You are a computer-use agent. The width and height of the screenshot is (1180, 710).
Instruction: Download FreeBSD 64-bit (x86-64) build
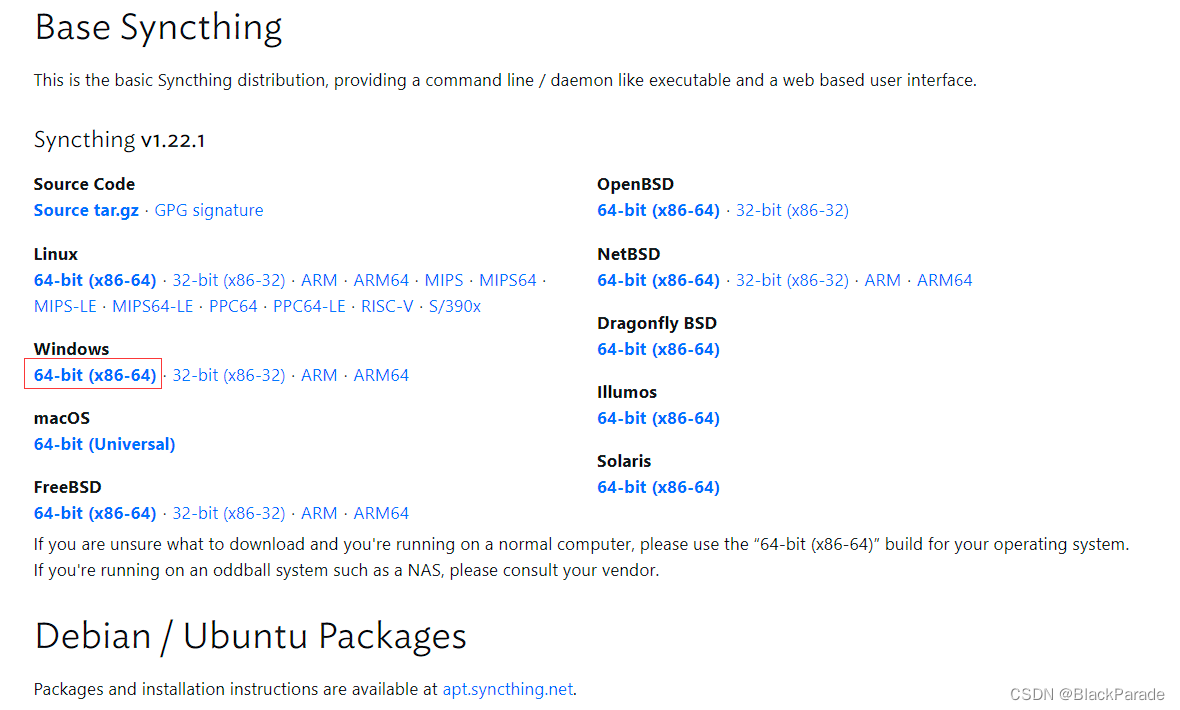click(x=95, y=513)
